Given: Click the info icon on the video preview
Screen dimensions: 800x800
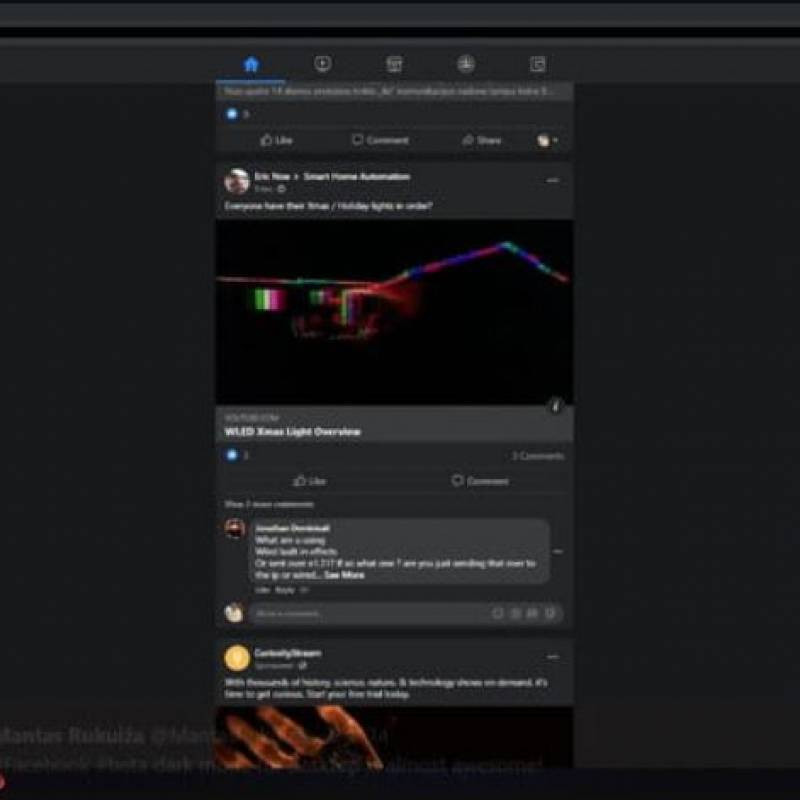Looking at the screenshot, I should 556,406.
